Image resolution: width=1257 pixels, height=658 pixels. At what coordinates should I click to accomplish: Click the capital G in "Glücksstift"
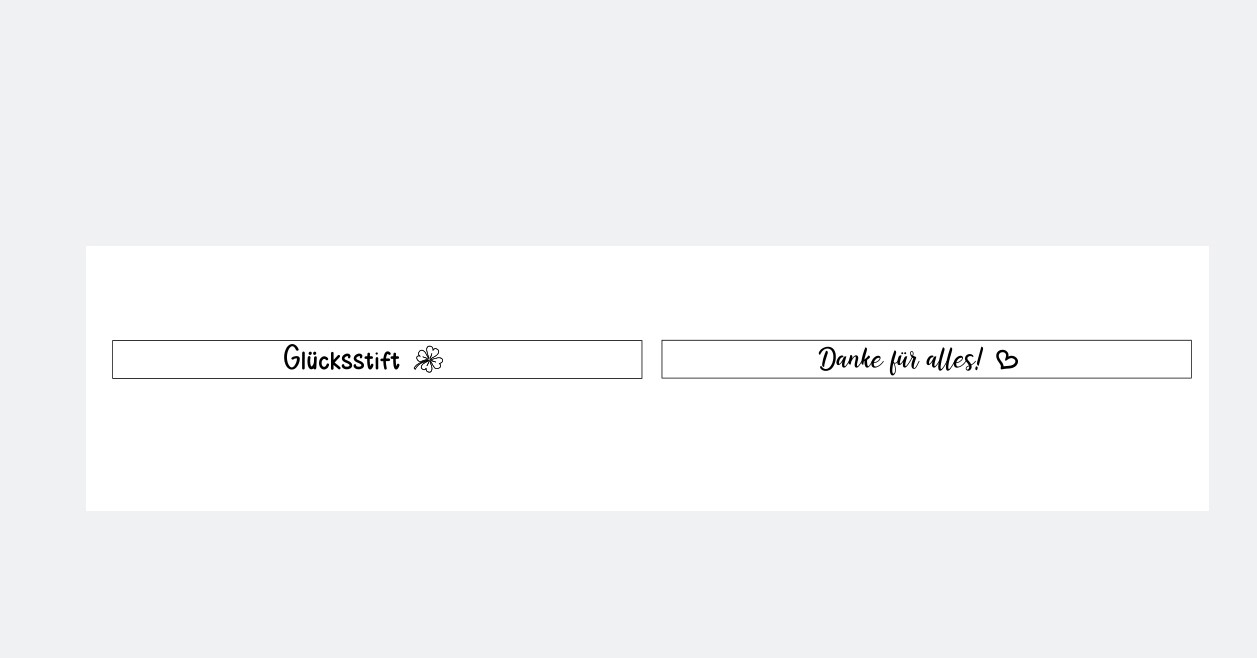tap(293, 358)
